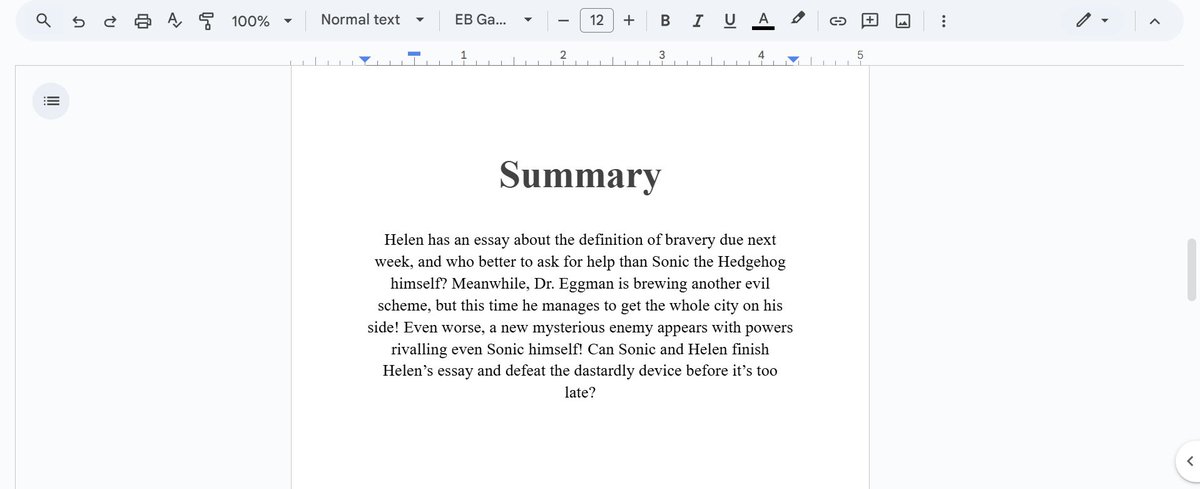
Task: Run spelling and grammar check
Action: 175,20
